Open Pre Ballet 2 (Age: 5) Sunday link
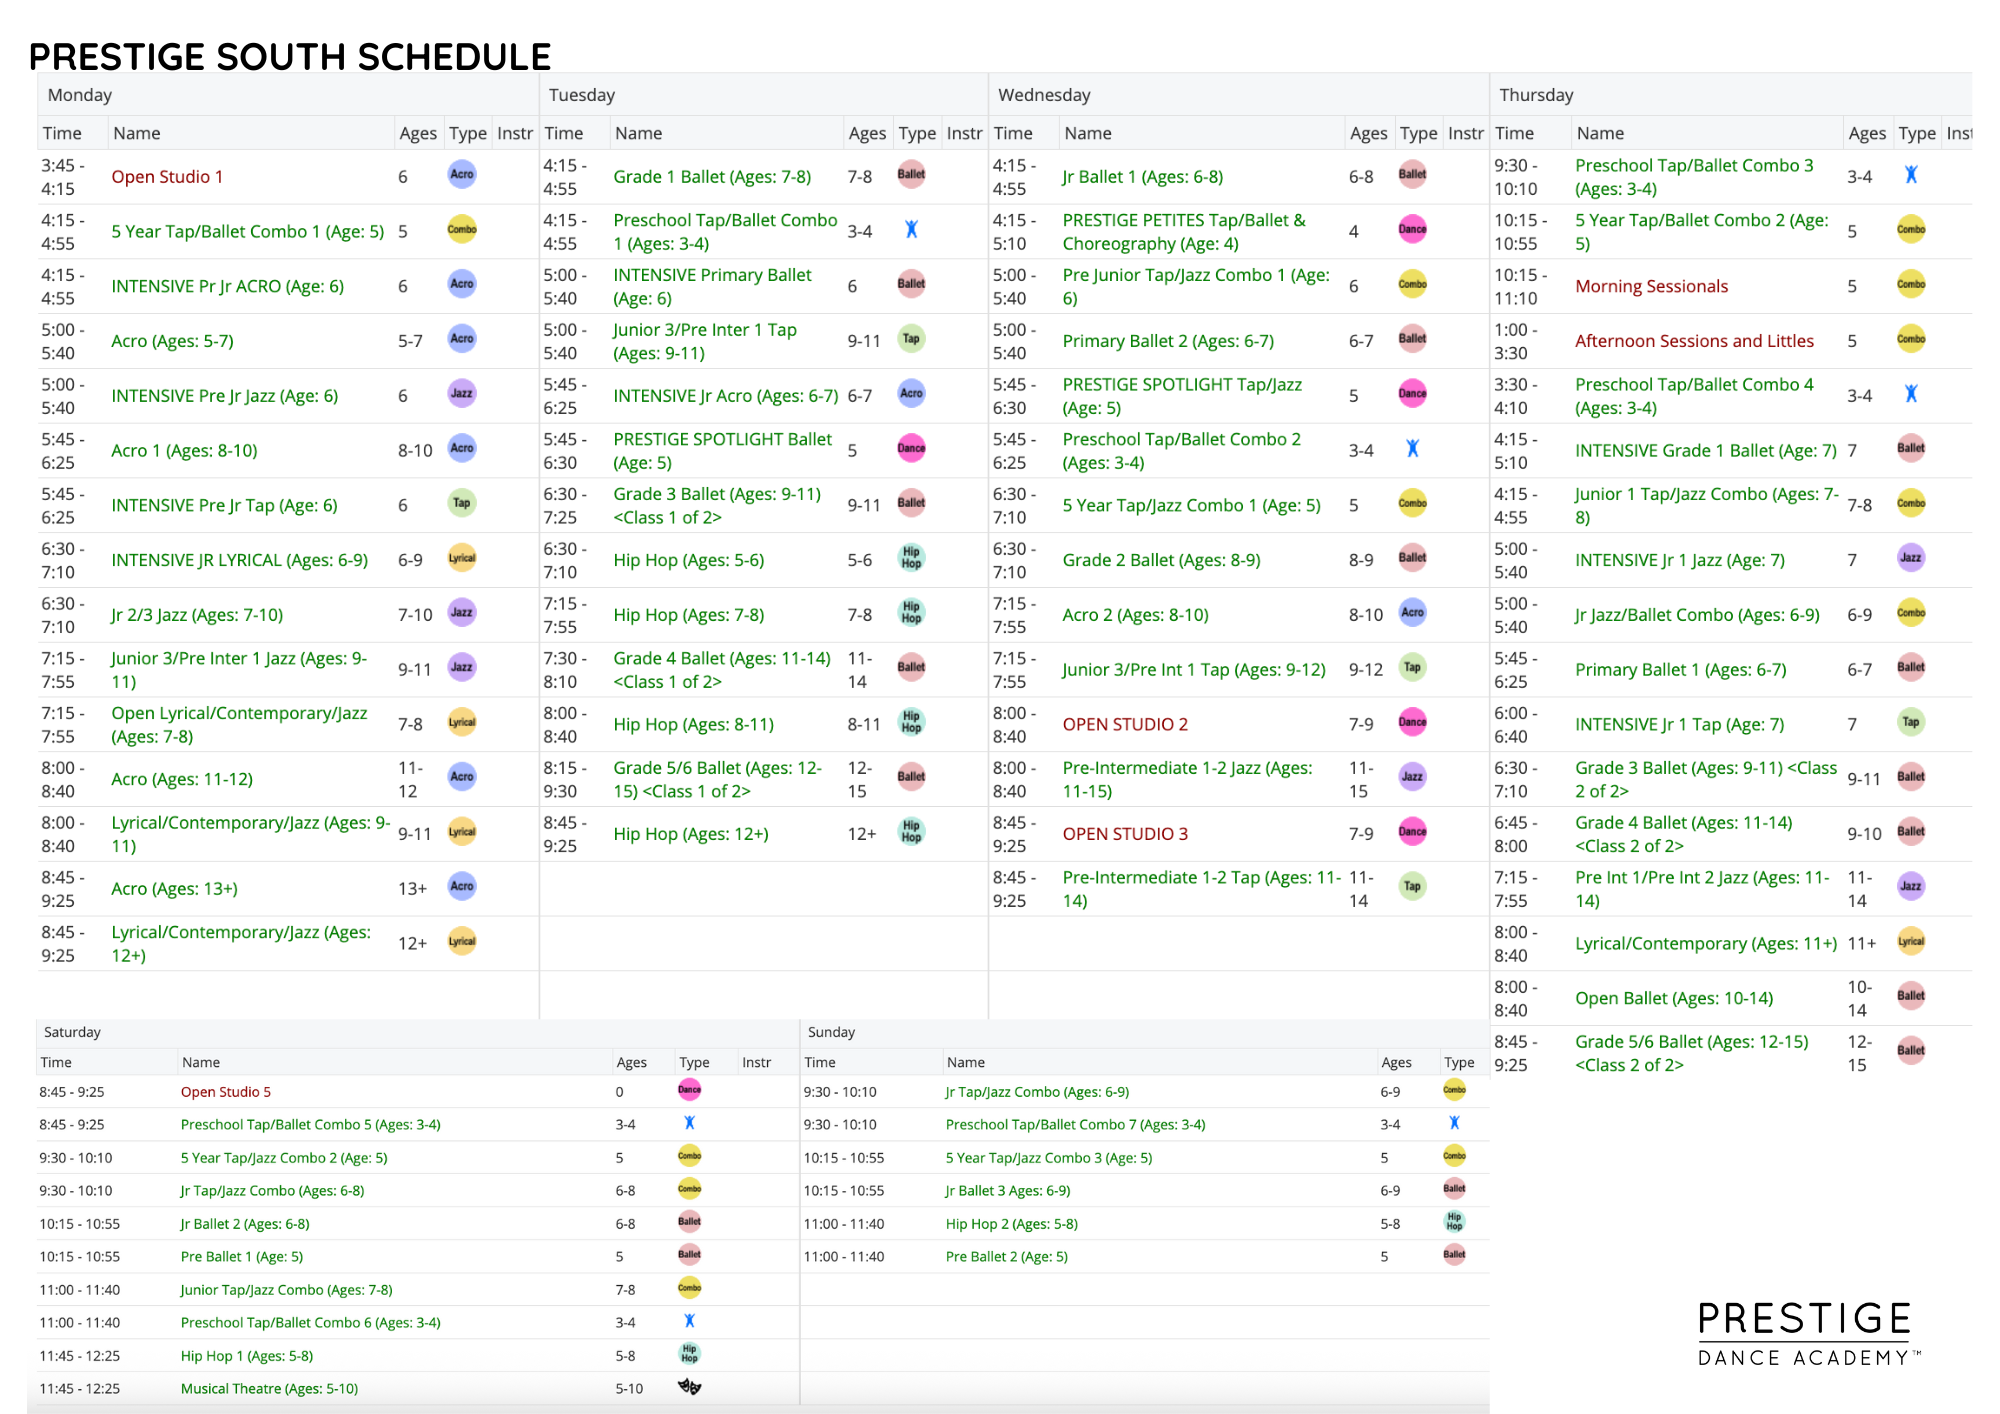The height and width of the screenshot is (1414, 2000). tap(1006, 1257)
